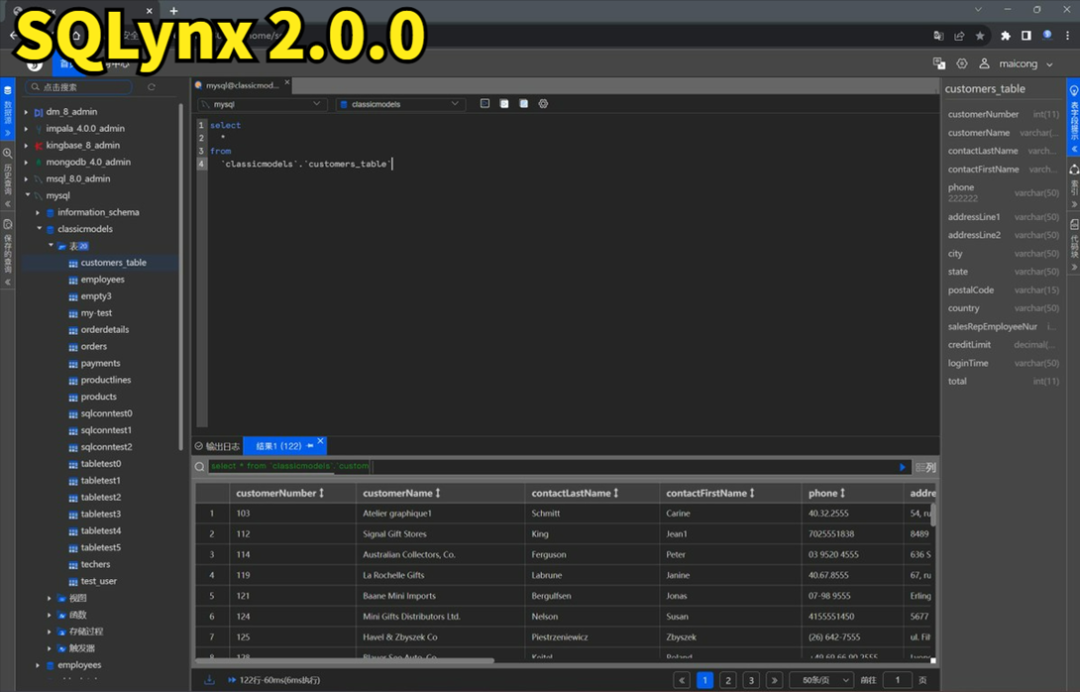Sort by phone column sort icon

pyautogui.click(x=842, y=493)
